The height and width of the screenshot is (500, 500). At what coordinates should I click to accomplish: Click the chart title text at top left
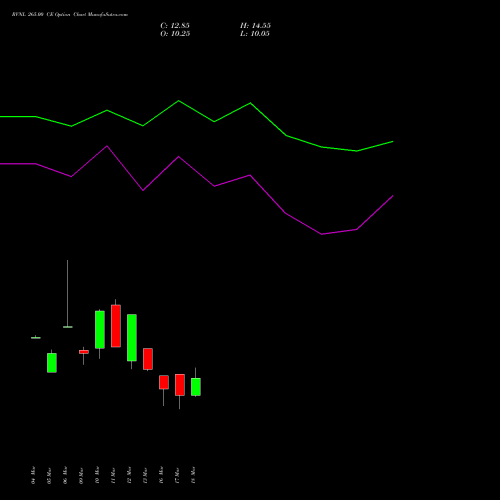(70, 15)
